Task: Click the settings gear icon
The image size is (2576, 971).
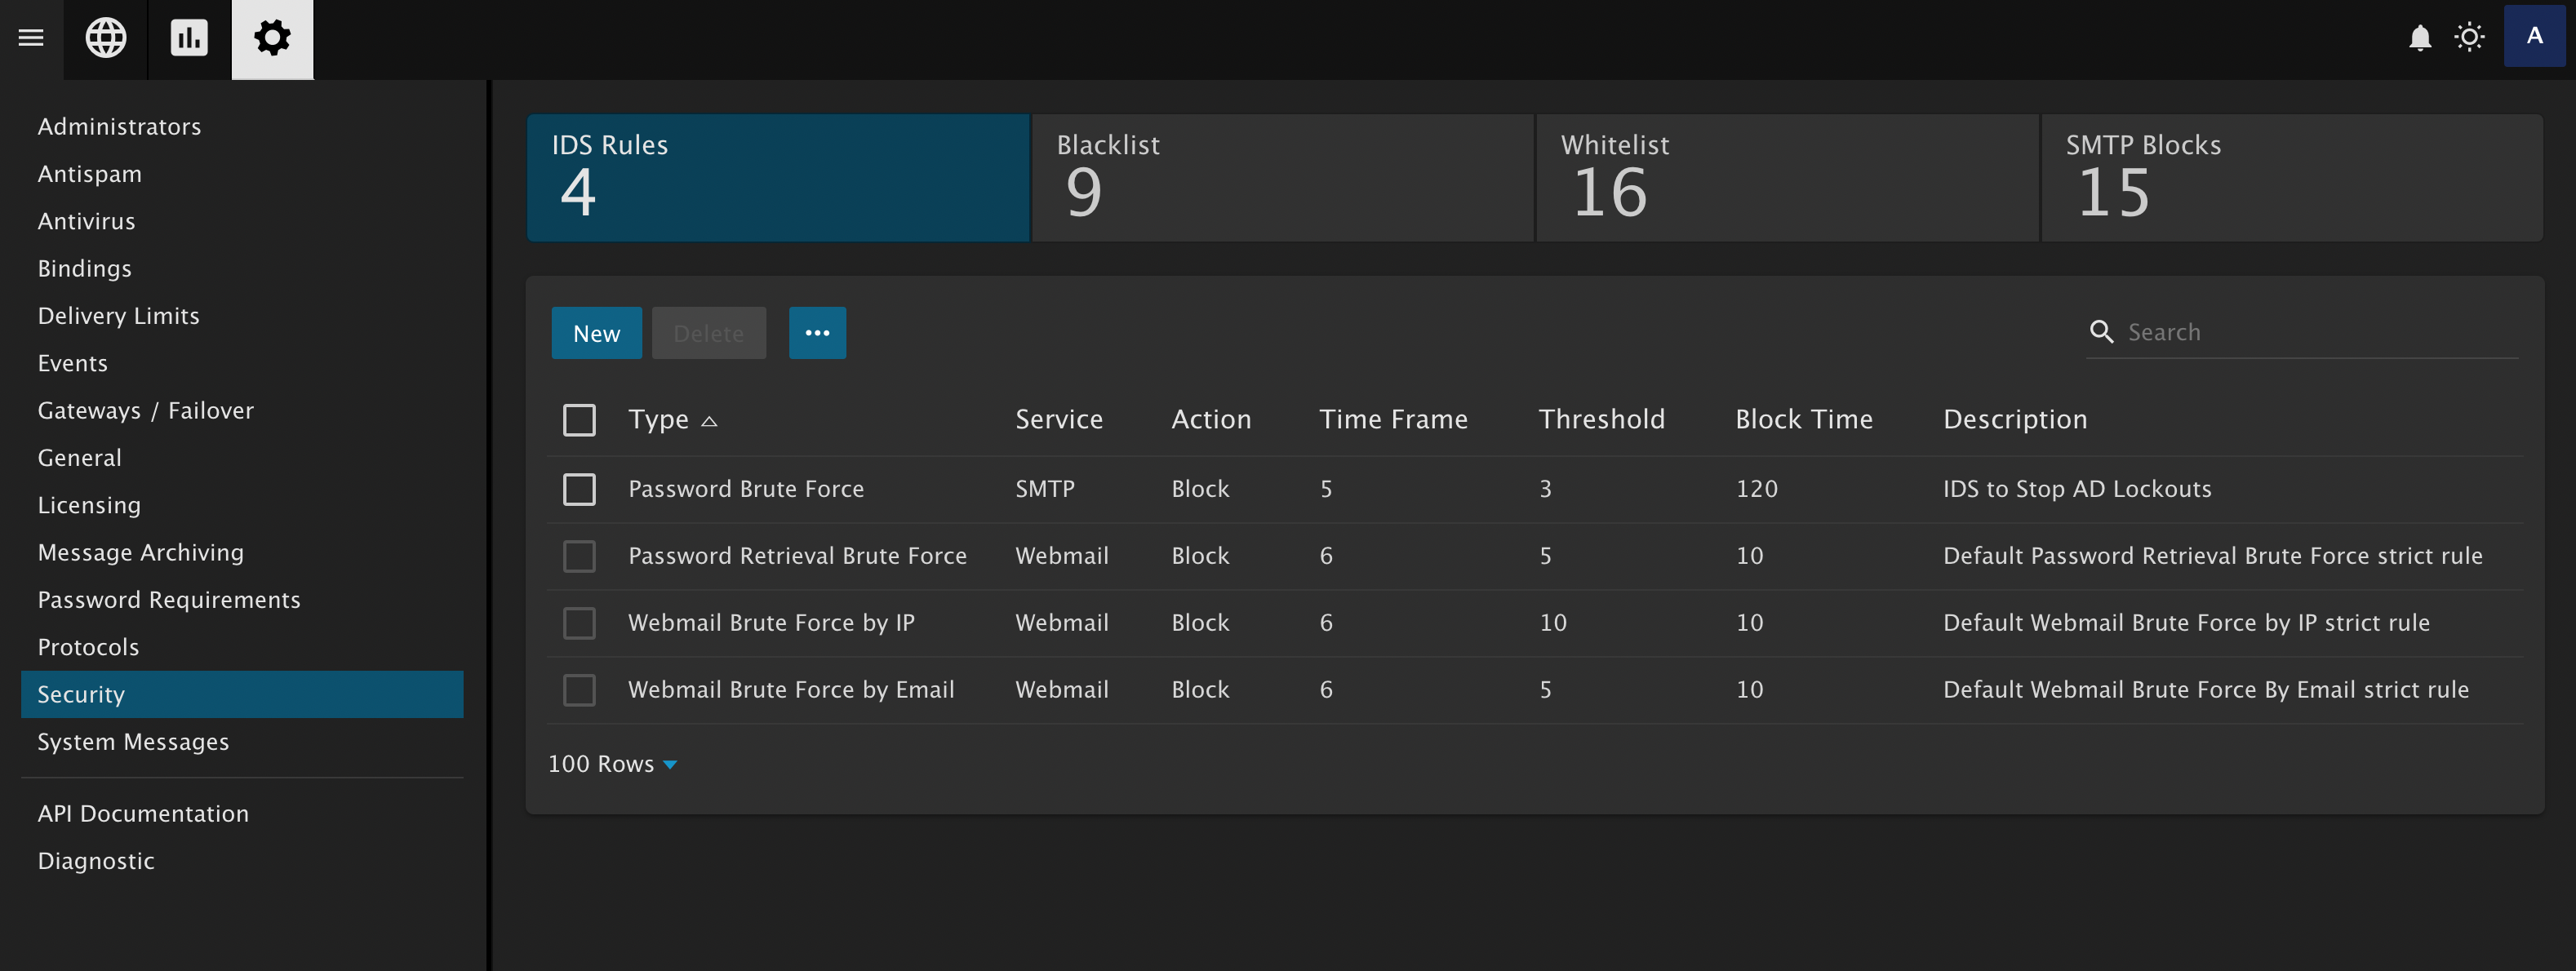Action: point(272,38)
